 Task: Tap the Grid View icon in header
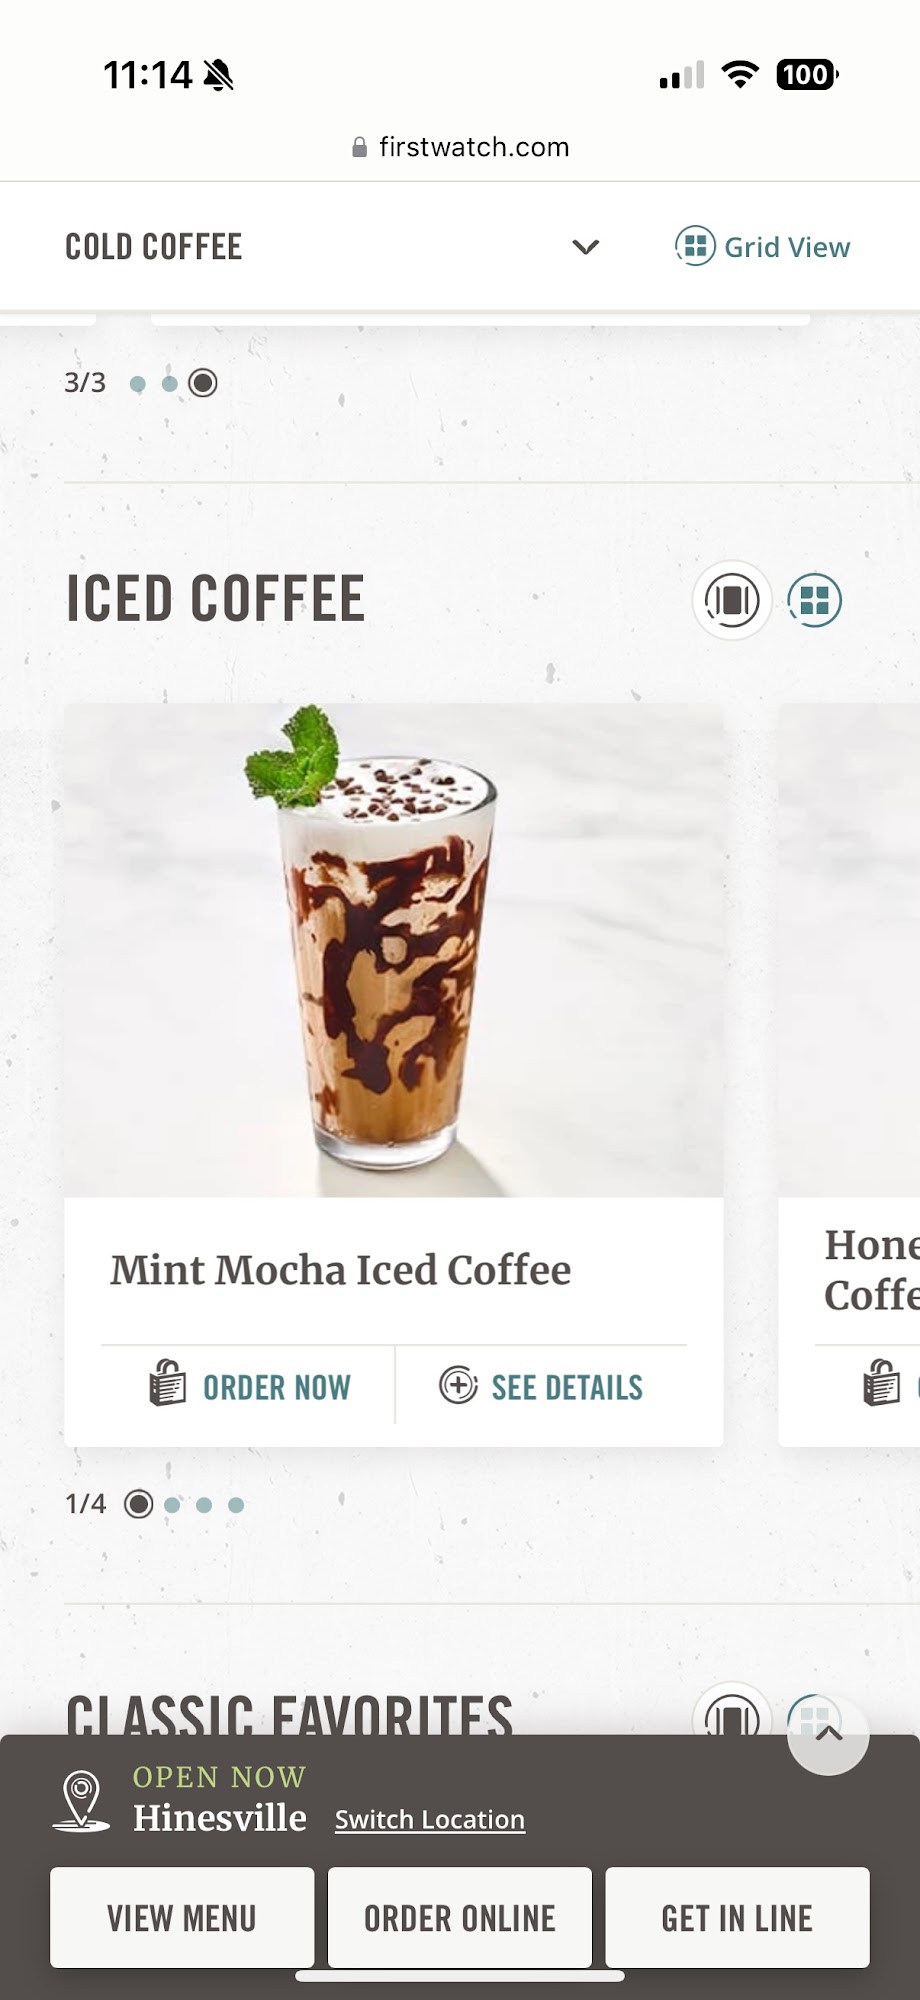[x=695, y=246]
